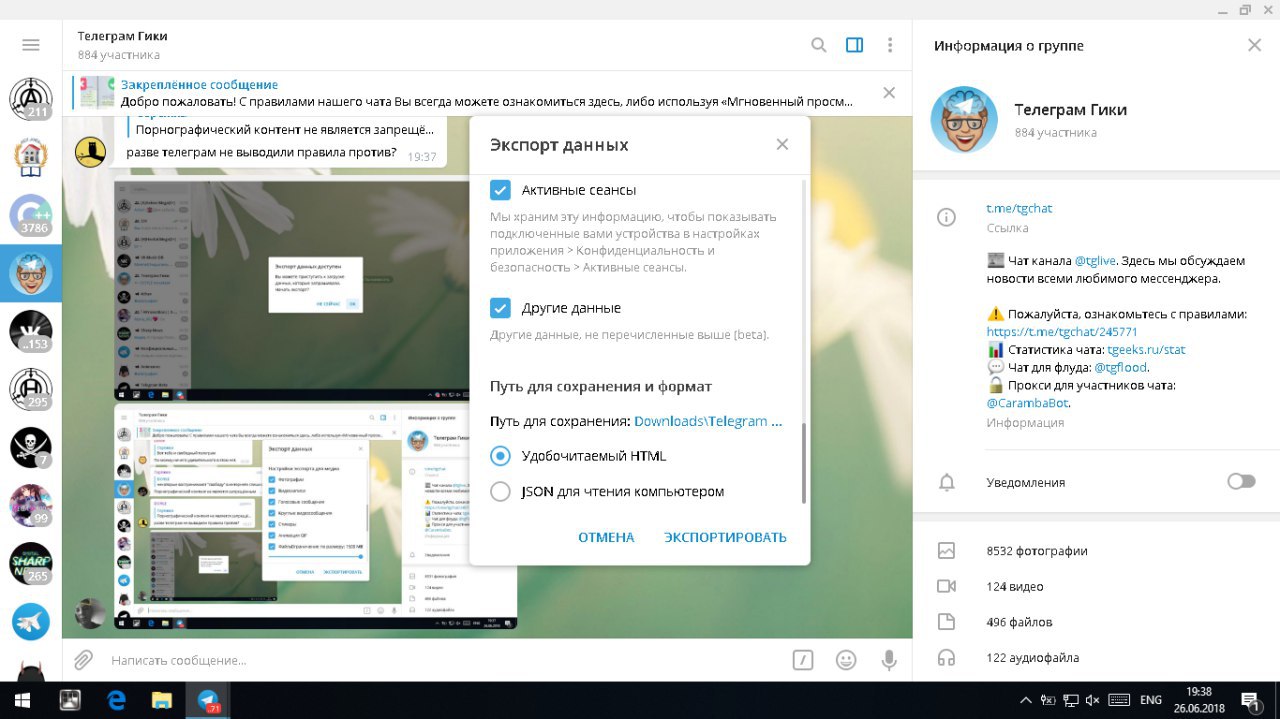Screen dimensions: 1280x719
Task: Open the lower screenshot image in chat
Action: tap(316, 517)
